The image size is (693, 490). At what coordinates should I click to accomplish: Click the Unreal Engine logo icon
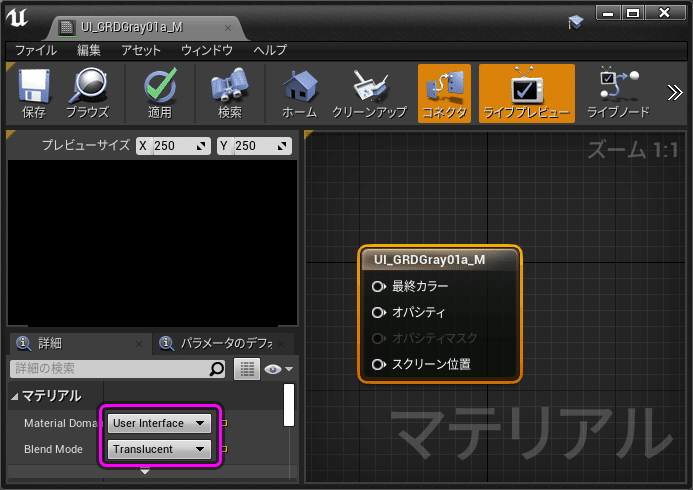[17, 17]
